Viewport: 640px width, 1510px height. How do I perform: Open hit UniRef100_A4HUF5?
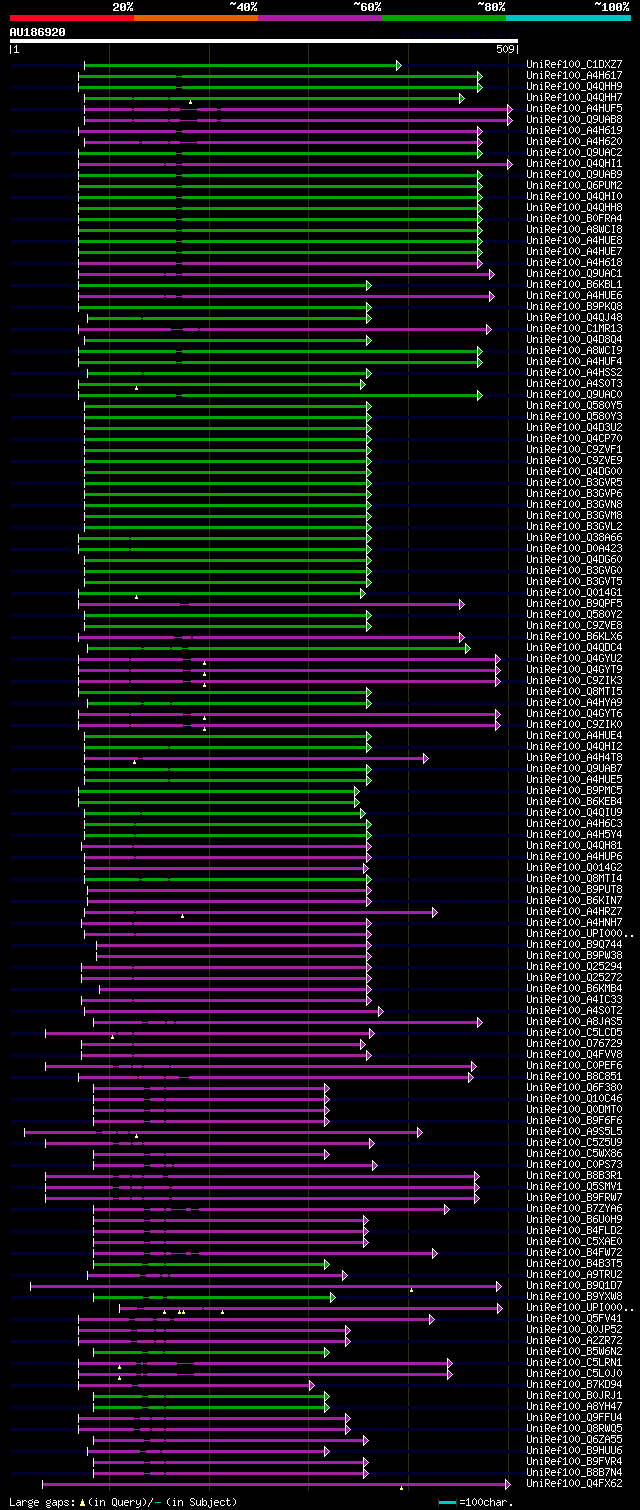(574, 109)
